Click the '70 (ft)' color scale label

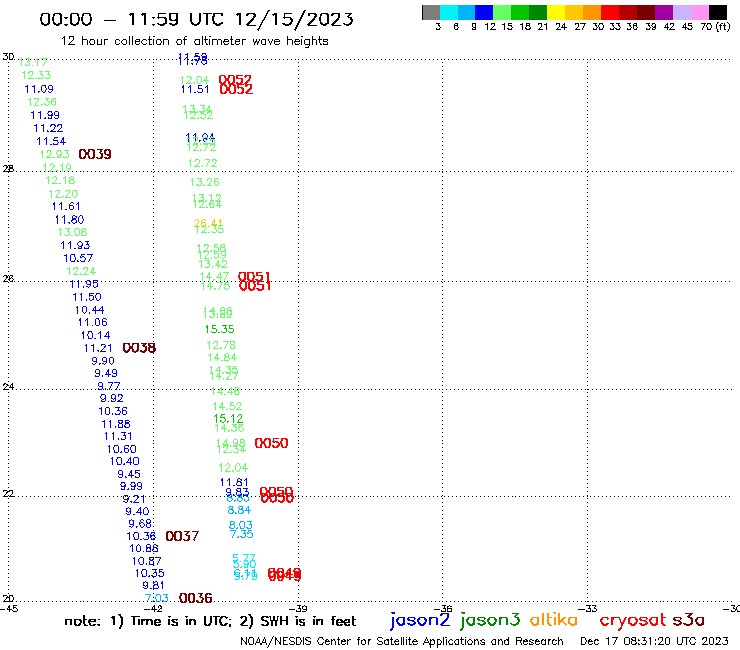[x=715, y=26]
